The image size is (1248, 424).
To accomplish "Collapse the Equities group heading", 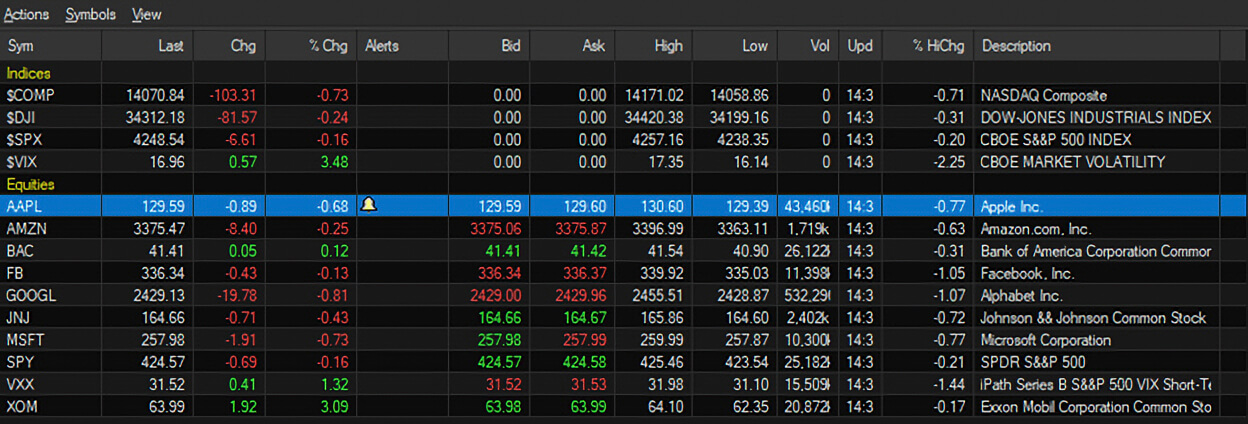I will click(31, 184).
